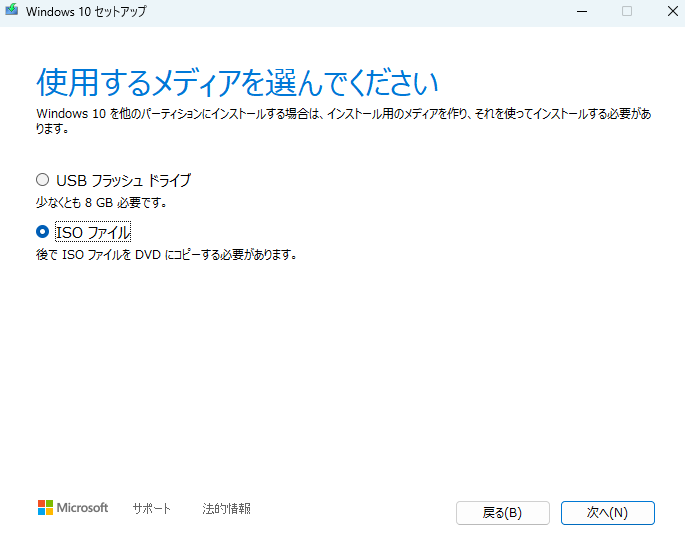
Task: Click the DVD にコピーする必要 description text
Action: 166,254
